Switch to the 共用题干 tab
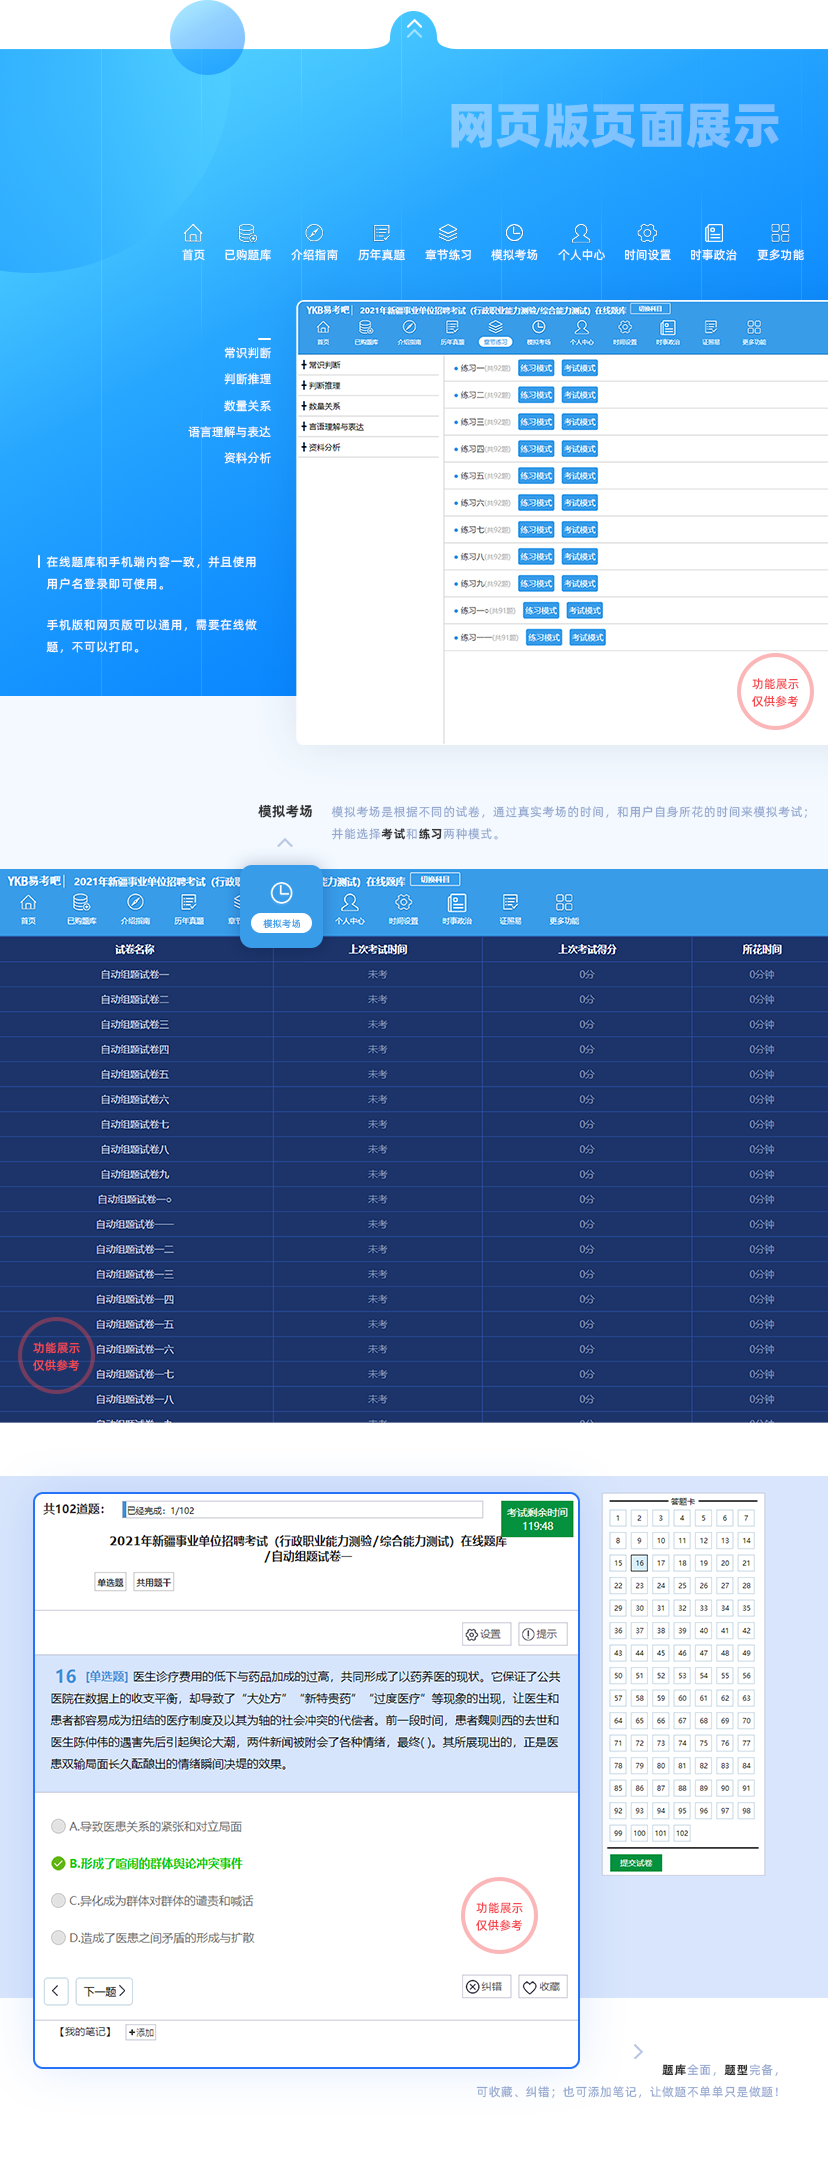This screenshot has width=828, height=2171. click(x=154, y=1582)
